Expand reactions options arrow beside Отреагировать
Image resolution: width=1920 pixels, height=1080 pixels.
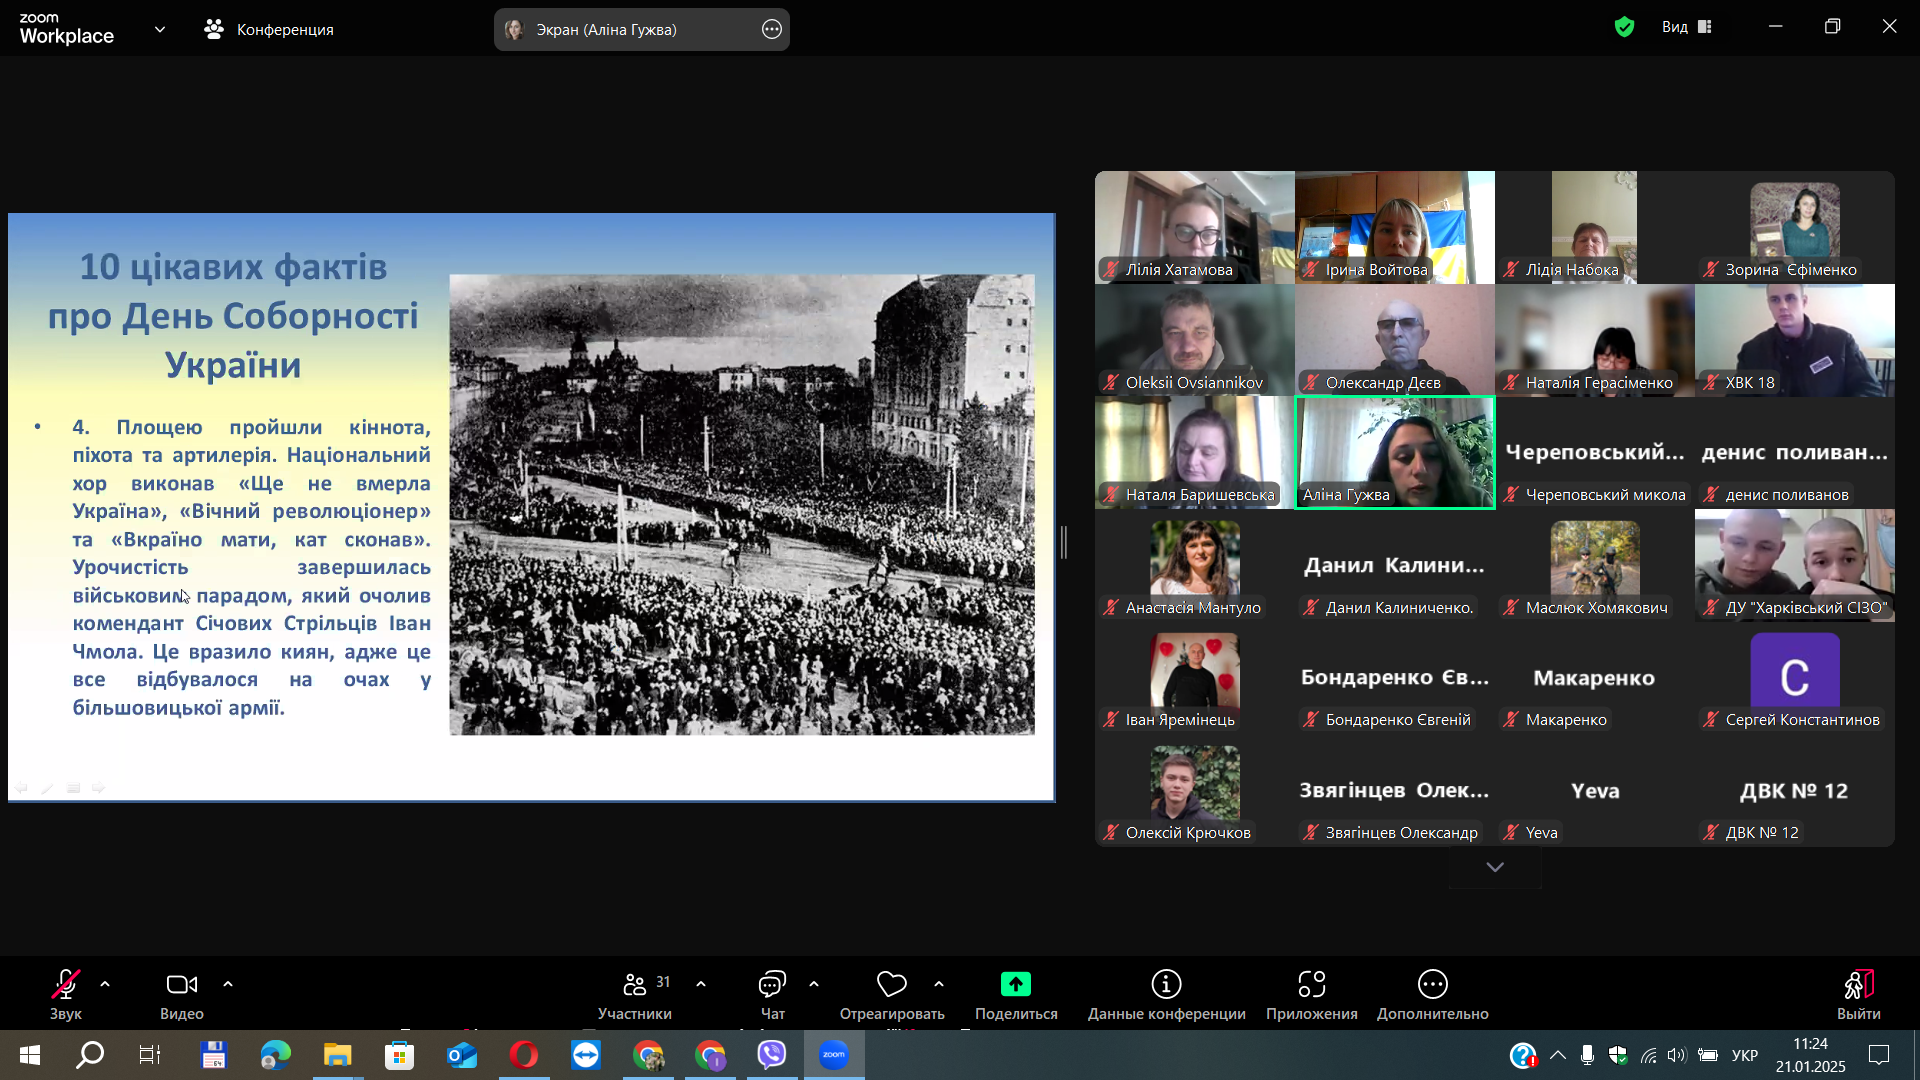tap(939, 984)
